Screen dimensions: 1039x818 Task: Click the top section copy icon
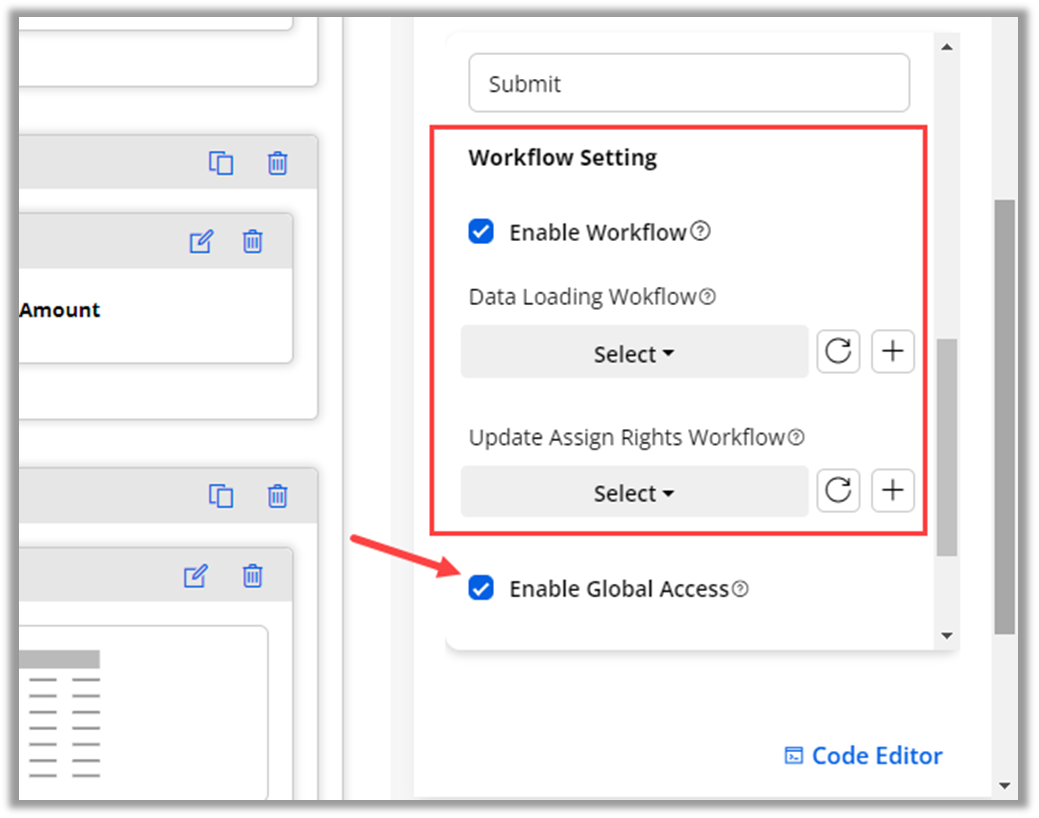pos(221,163)
